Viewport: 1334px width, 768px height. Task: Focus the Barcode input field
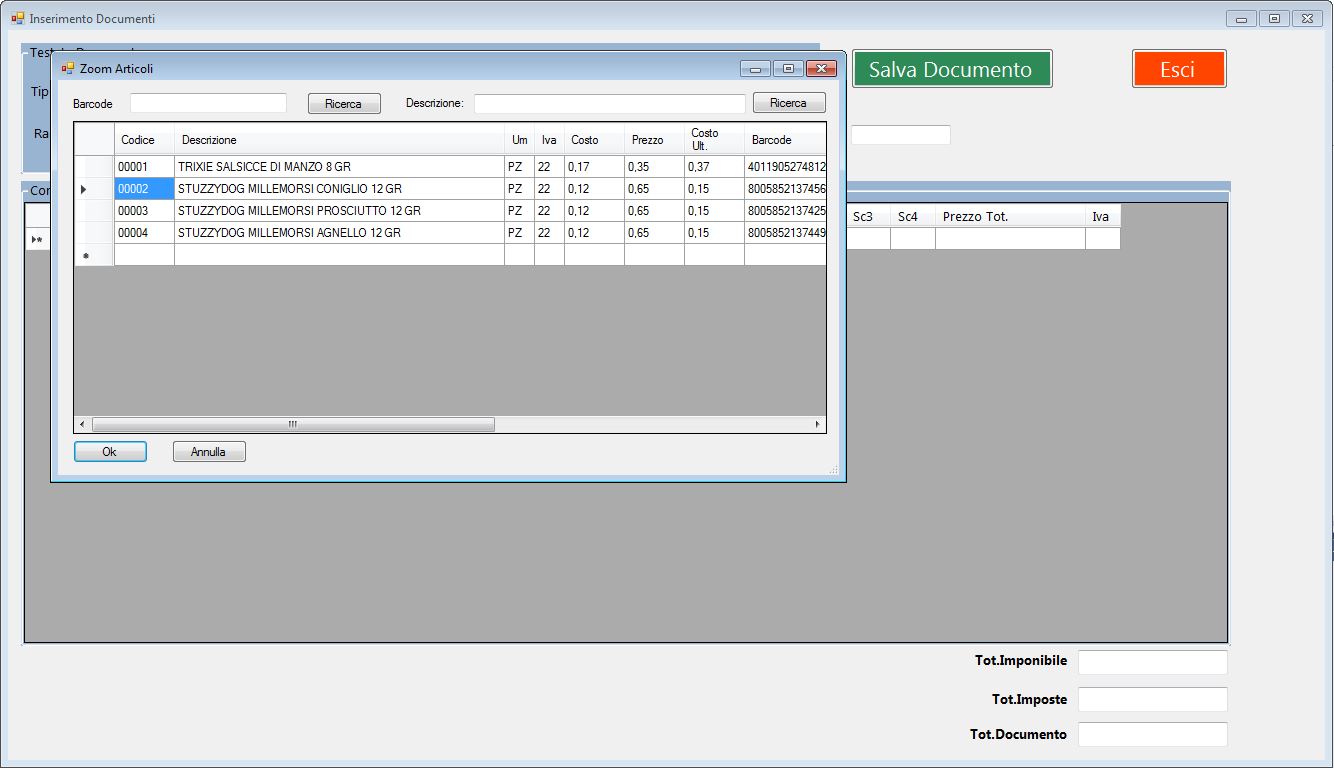click(x=208, y=103)
